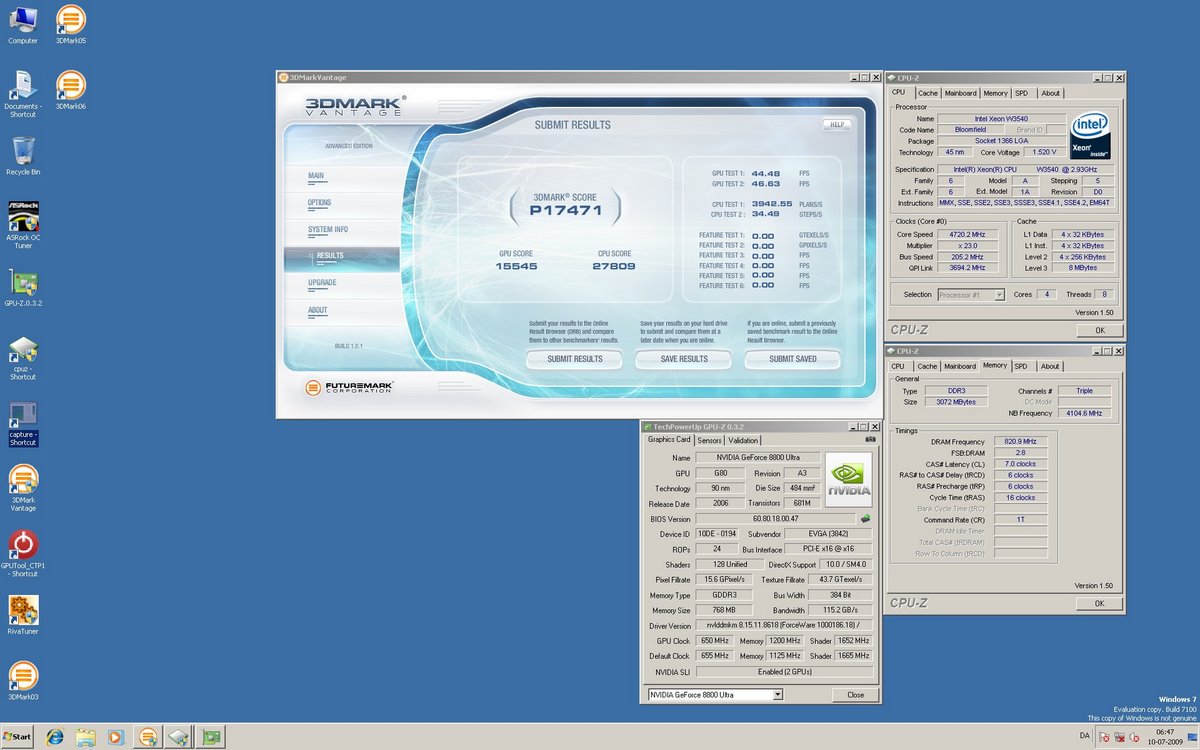The width and height of the screenshot is (1200, 750).
Task: Open the Documents - Shortcut desktop icon
Action: [x=23, y=94]
